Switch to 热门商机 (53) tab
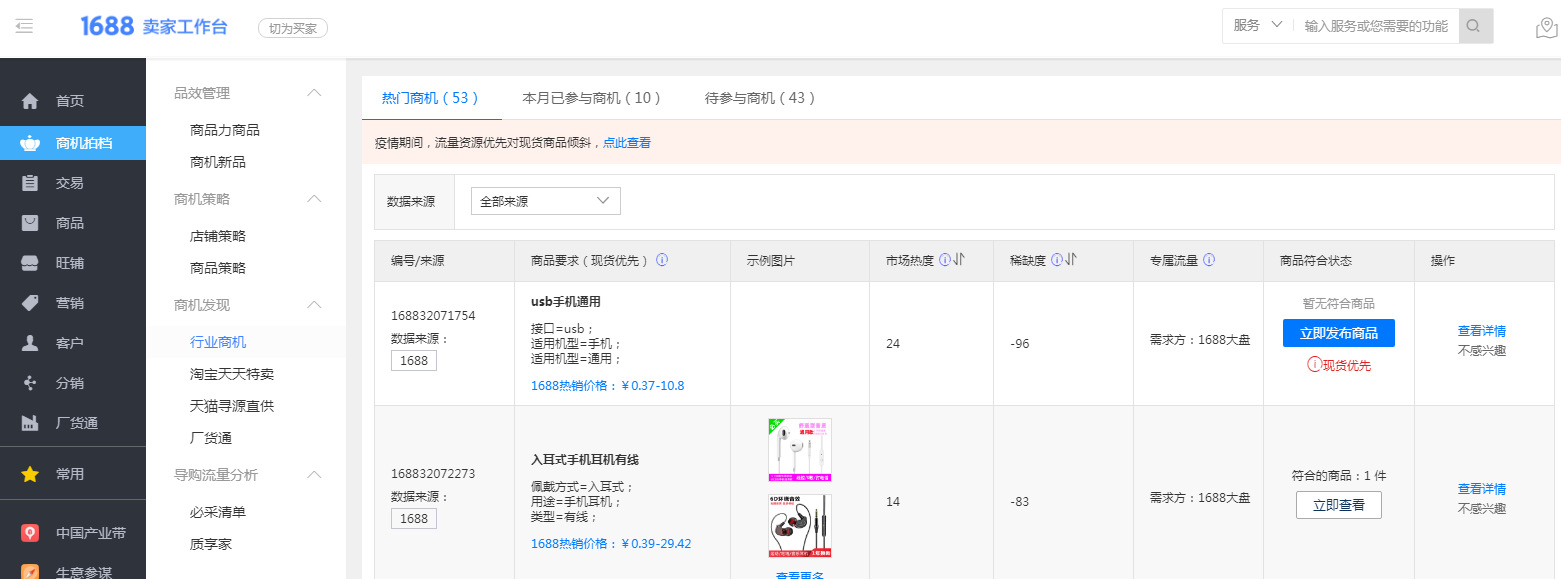The height and width of the screenshot is (579, 1561). [430, 98]
